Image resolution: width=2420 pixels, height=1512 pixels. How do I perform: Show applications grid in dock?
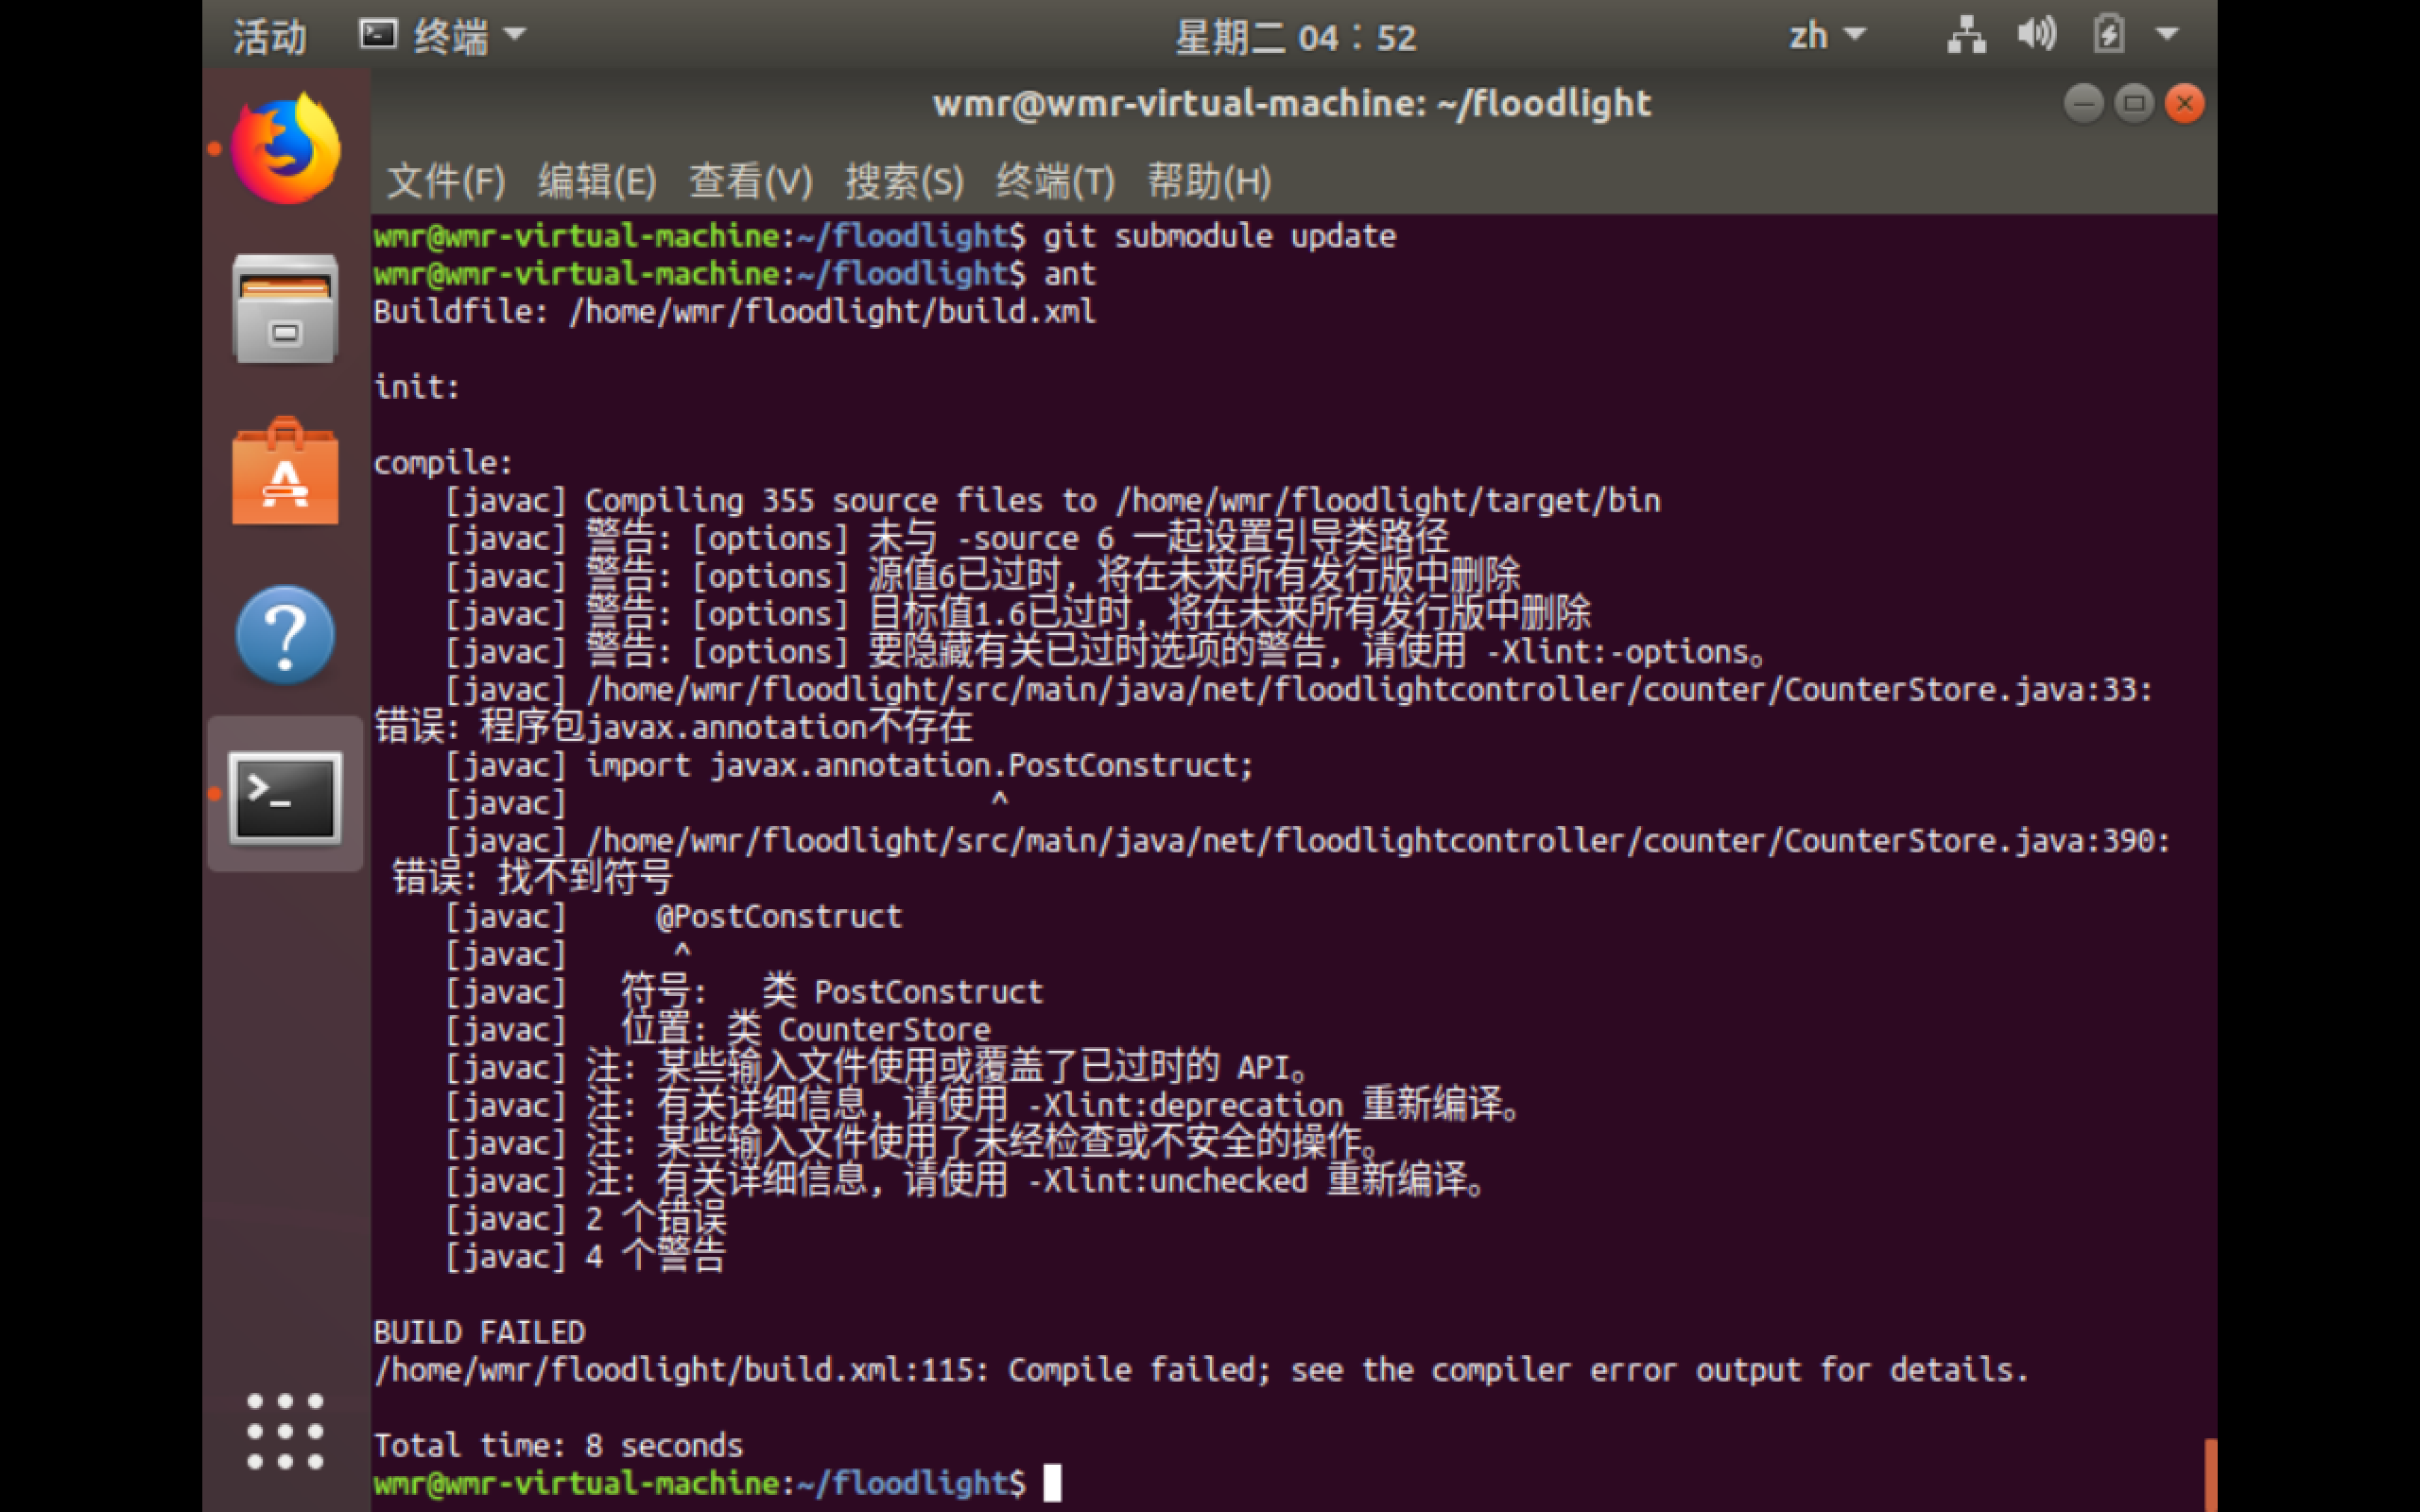[x=286, y=1431]
